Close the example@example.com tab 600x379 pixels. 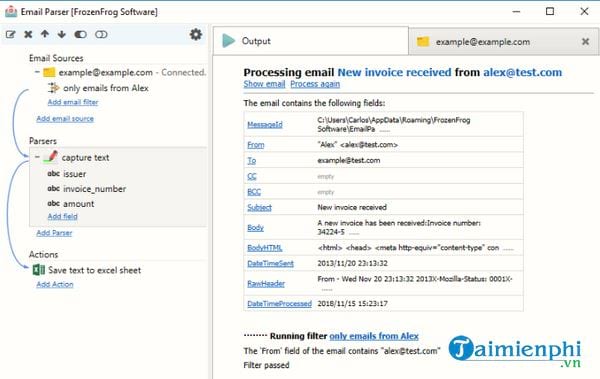(585, 41)
